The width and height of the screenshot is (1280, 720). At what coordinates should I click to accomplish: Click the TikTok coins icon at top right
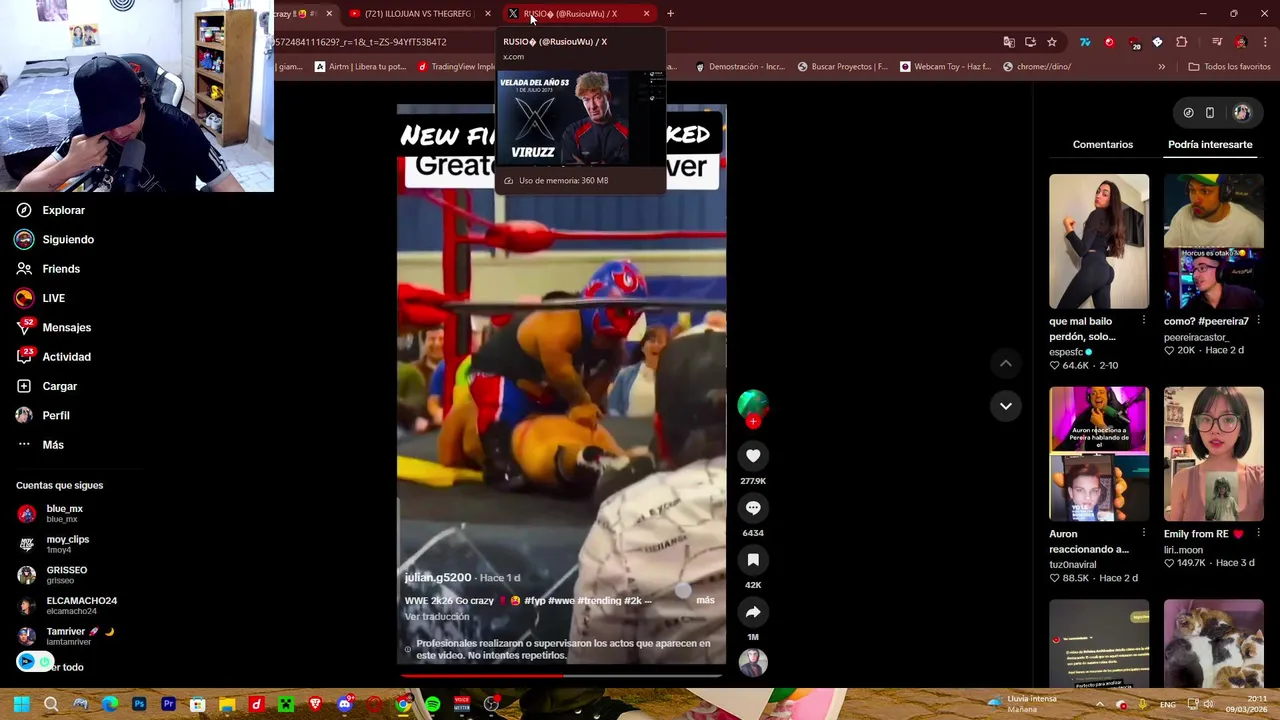1188,113
